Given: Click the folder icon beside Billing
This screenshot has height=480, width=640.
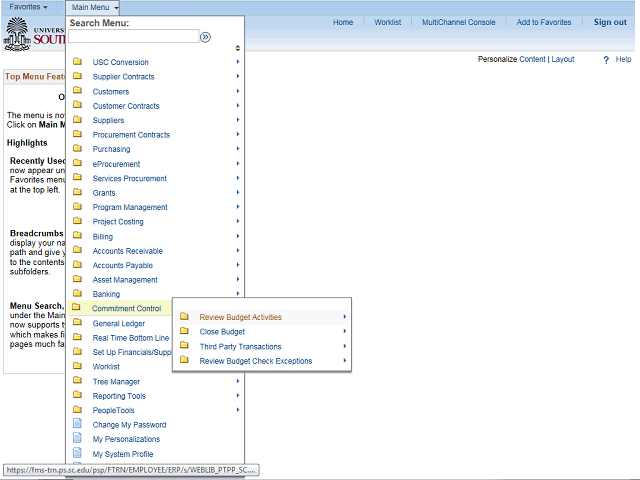Looking at the screenshot, I should [77, 236].
